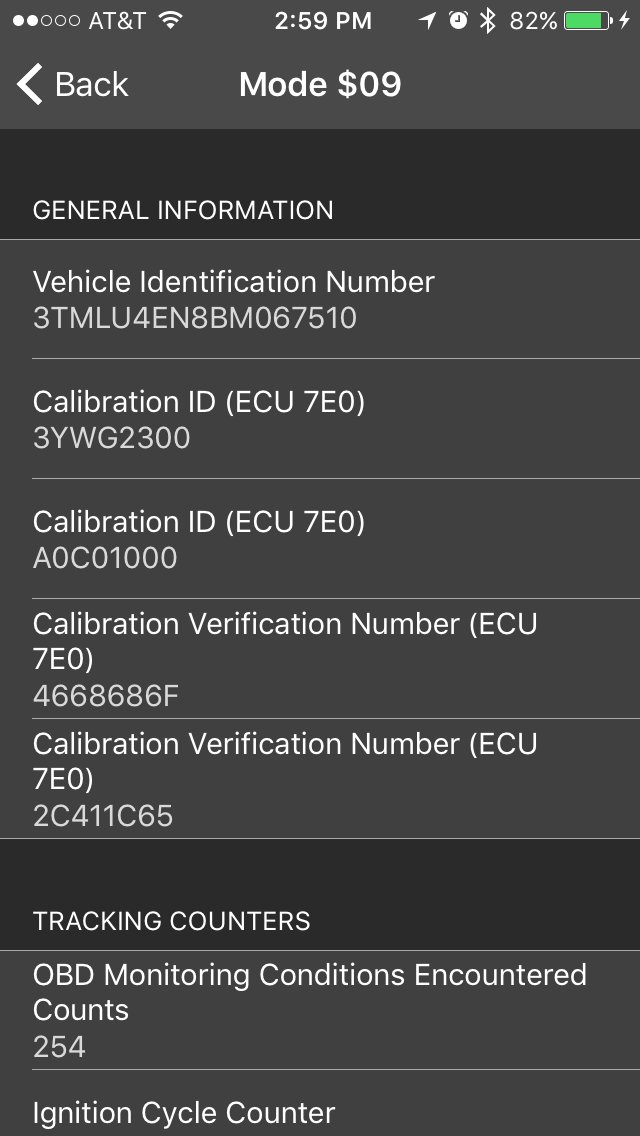This screenshot has height=1136, width=640.
Task: Select Calibration Verification Number 2C411C65 row
Action: pos(320,779)
